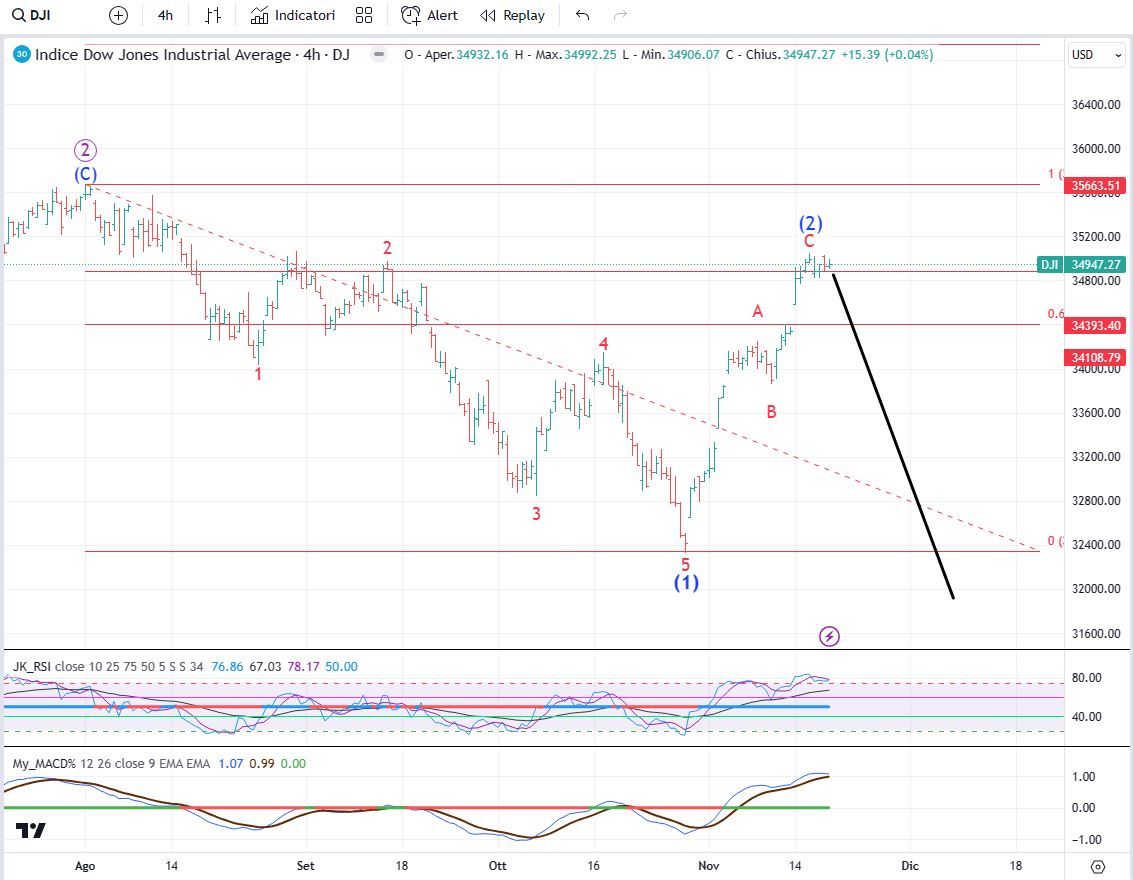1133x880 pixels.
Task: Open the 4h timeframe selector
Action: [x=165, y=15]
